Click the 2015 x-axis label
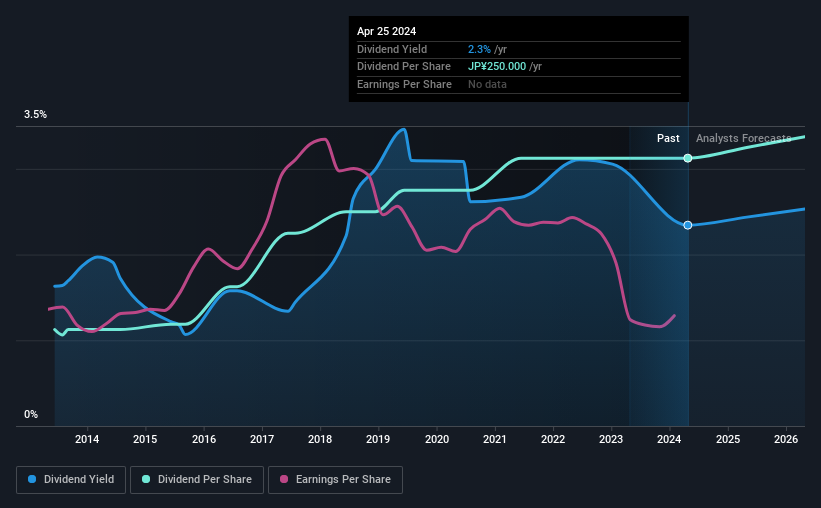 click(x=145, y=439)
